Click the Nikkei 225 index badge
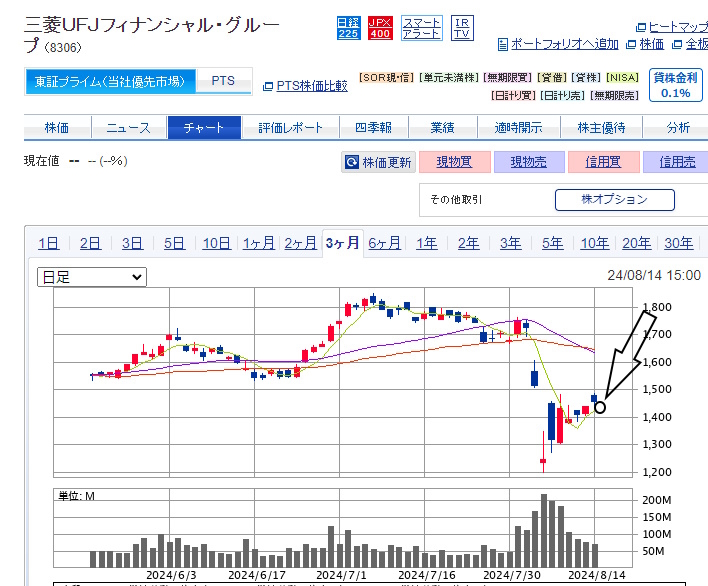 pos(349,28)
